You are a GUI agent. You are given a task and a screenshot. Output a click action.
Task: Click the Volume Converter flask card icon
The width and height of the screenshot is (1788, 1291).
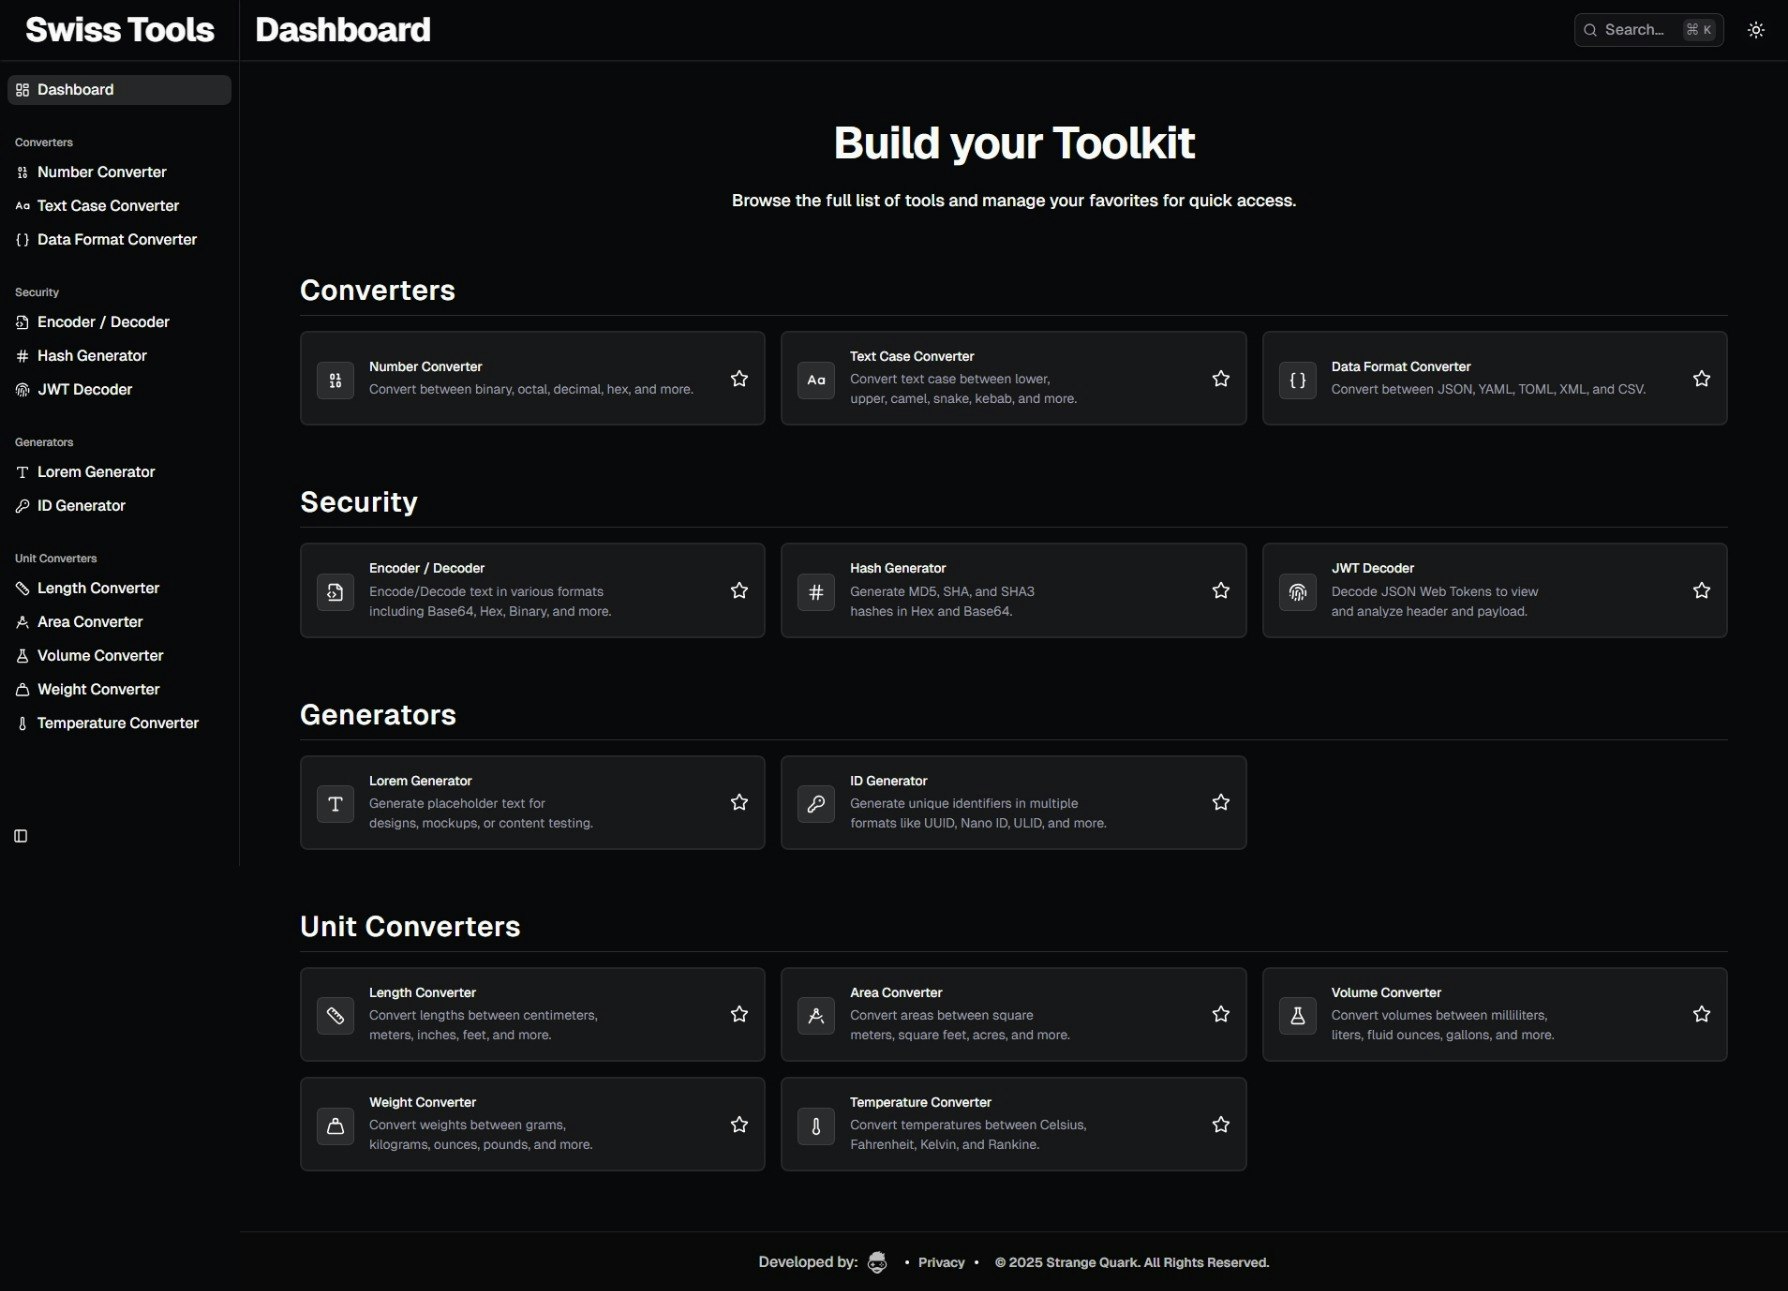(1297, 1016)
